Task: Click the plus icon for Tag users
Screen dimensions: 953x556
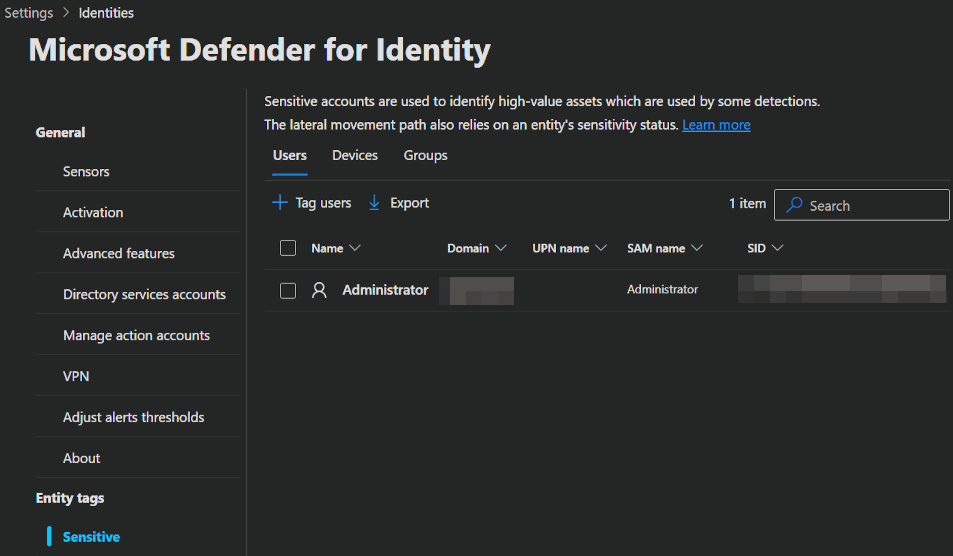Action: [280, 203]
